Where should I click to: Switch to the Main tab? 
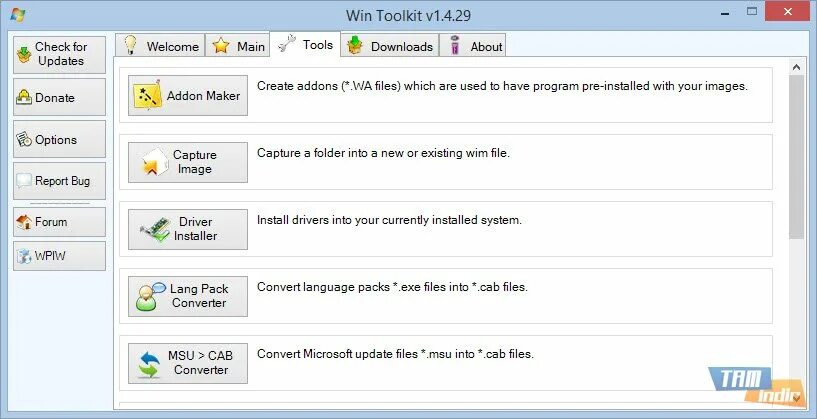pos(238,45)
